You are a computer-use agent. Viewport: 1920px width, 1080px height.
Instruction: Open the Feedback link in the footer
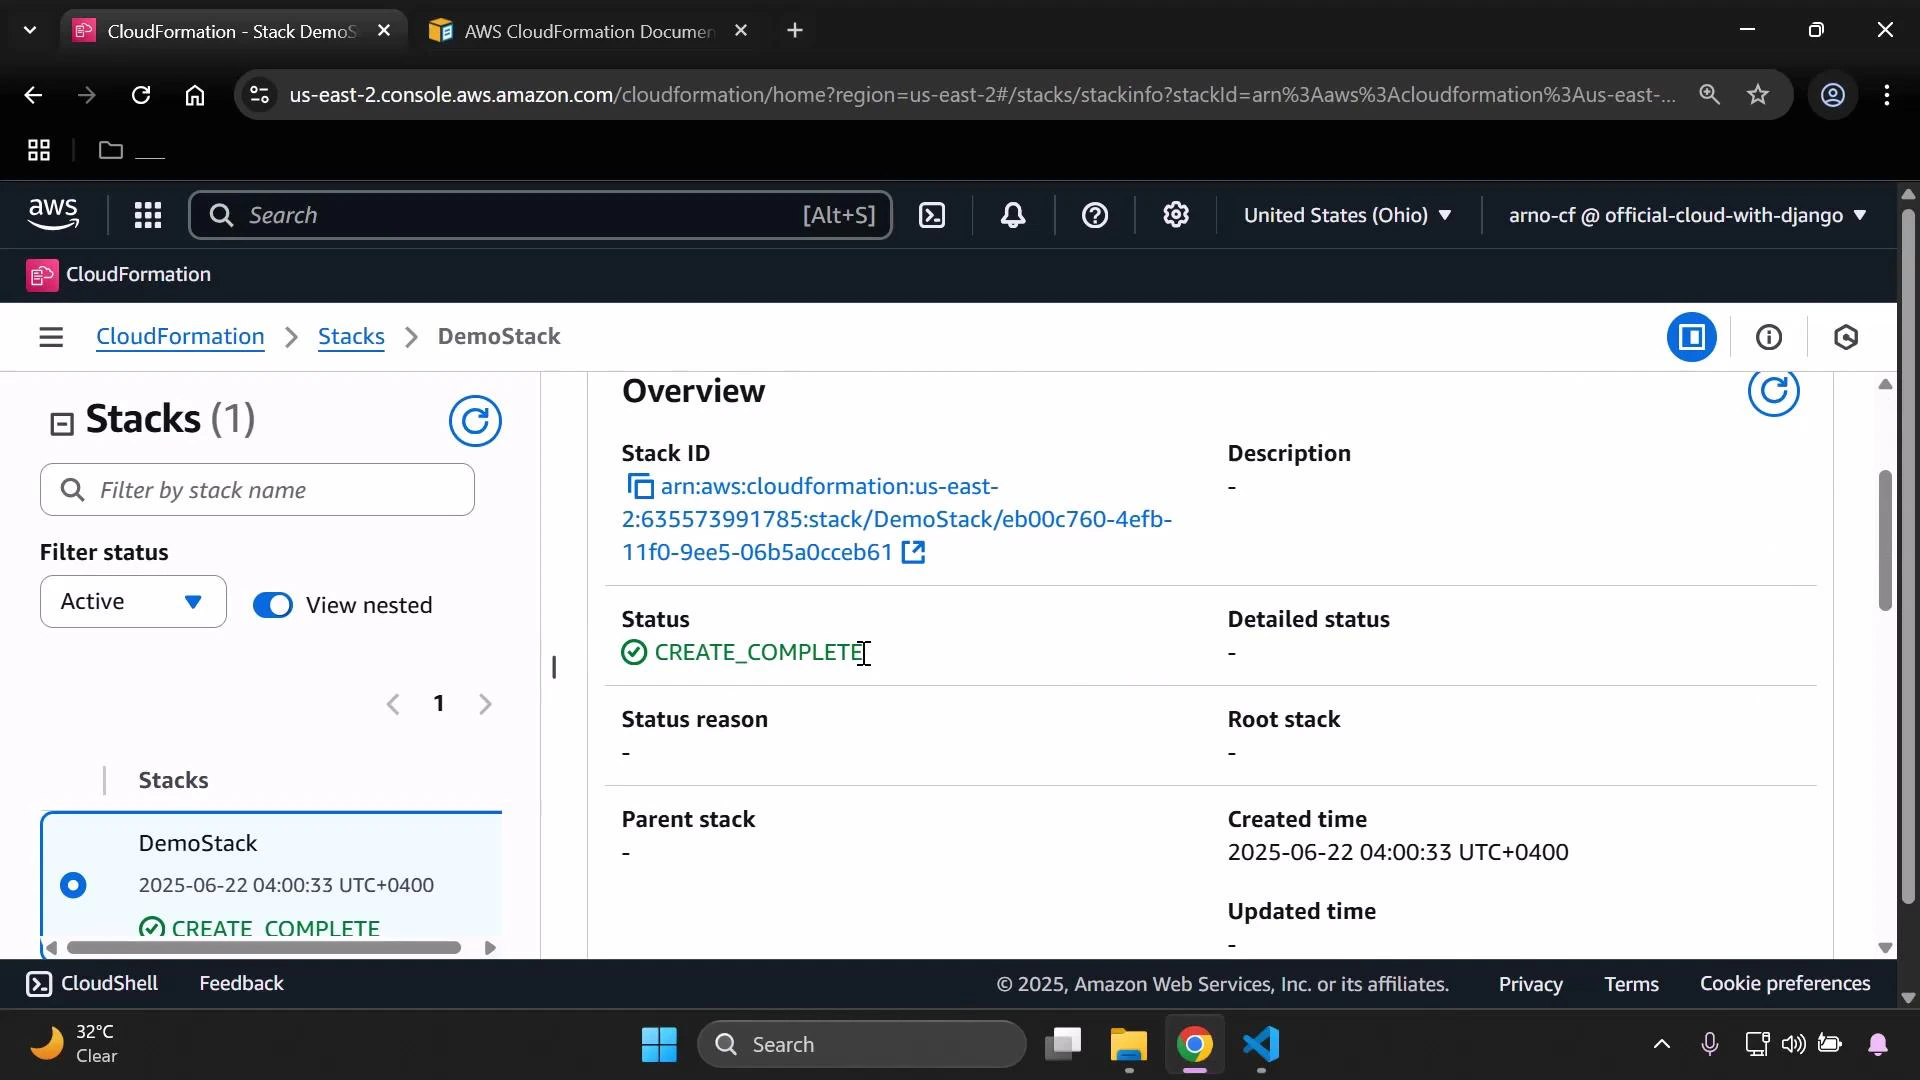point(240,983)
